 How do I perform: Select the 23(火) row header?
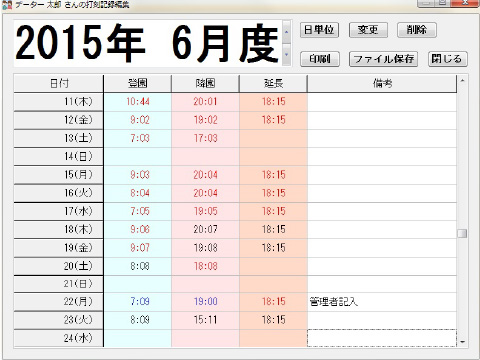[x=58, y=320]
